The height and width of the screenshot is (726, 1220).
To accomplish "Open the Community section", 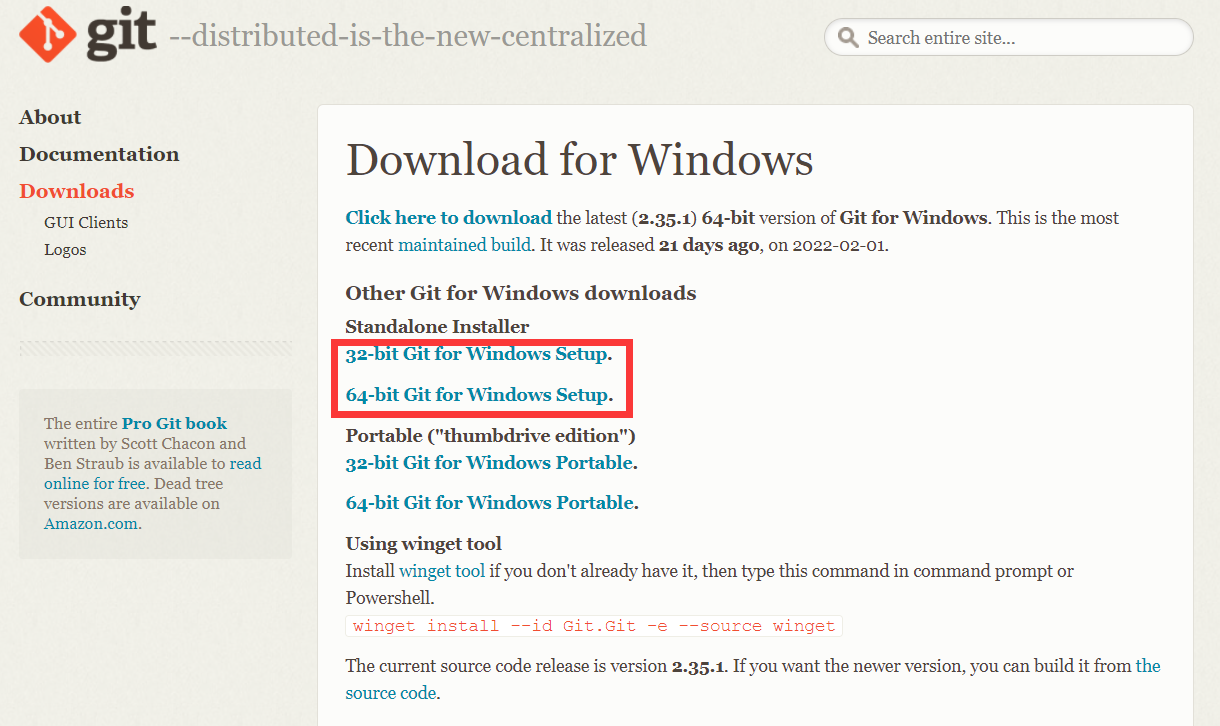I will point(80,299).
